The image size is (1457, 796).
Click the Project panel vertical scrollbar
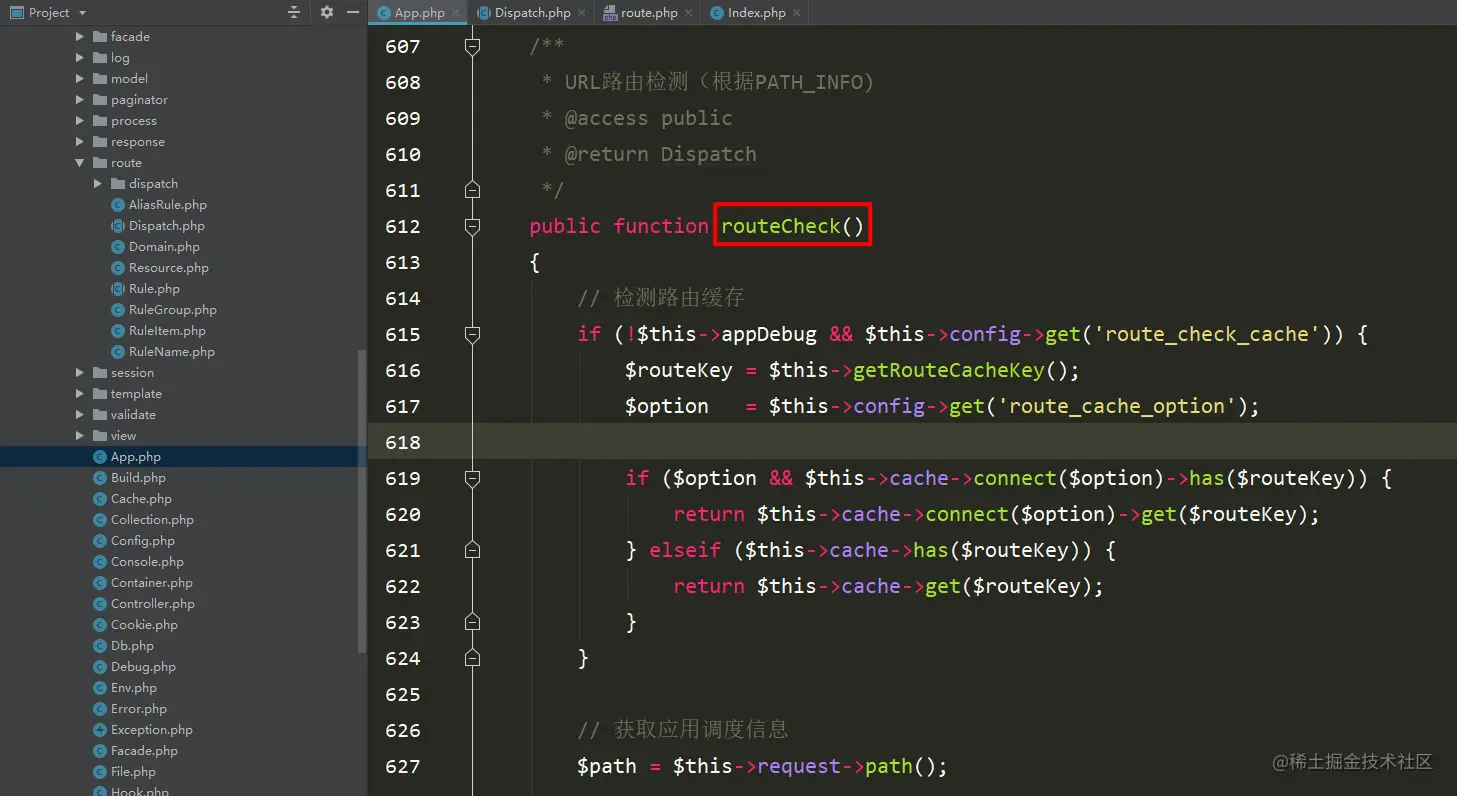[363, 500]
